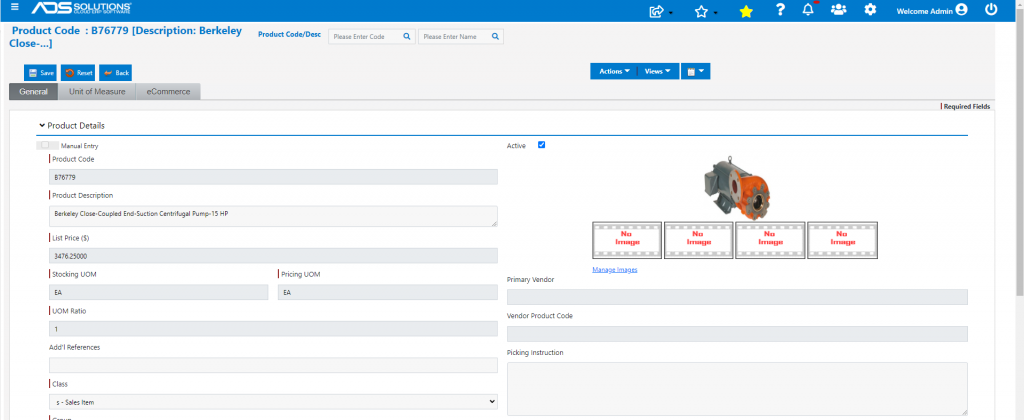
Task: Select the first No Image thumbnail
Action: pos(627,240)
